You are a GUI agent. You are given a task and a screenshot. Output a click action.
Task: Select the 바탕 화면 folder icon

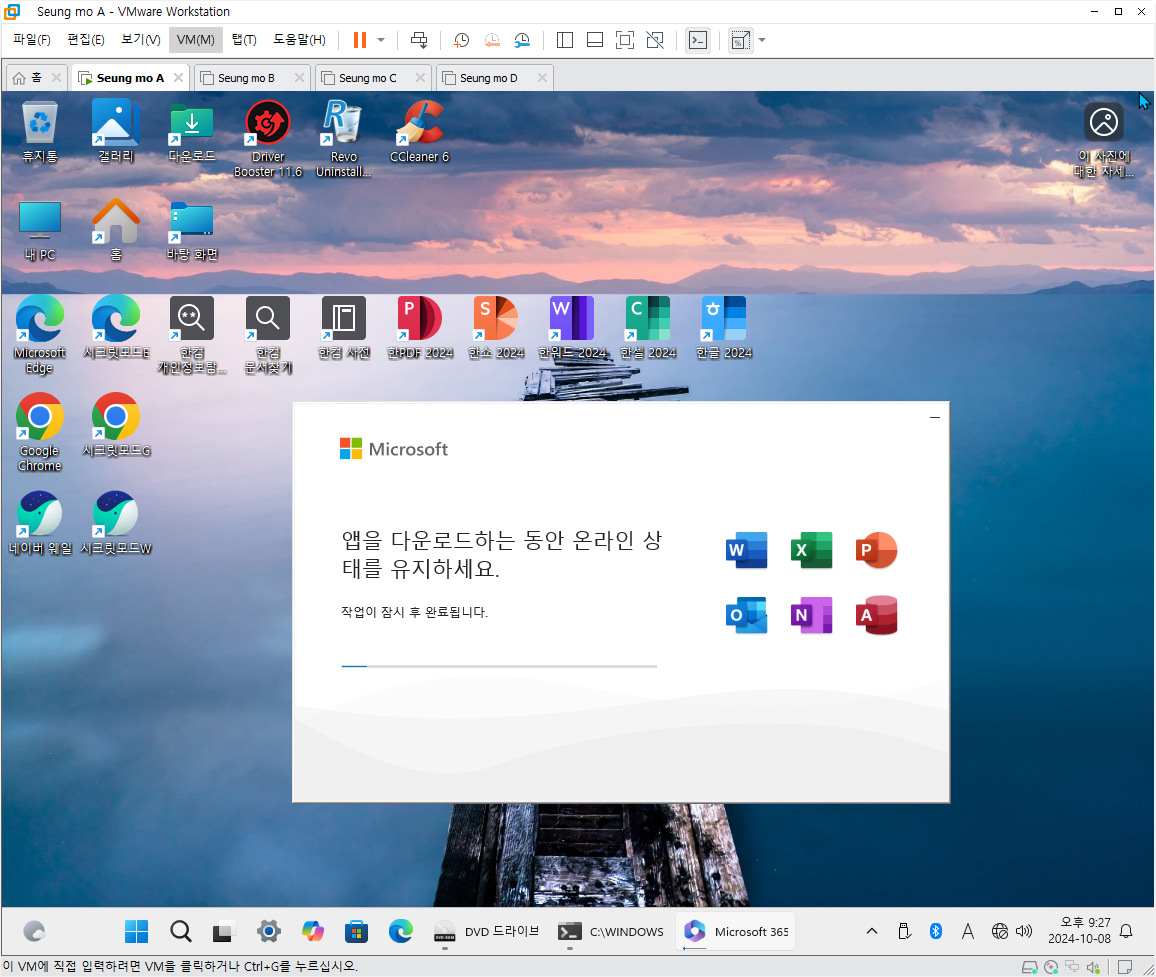click(192, 230)
